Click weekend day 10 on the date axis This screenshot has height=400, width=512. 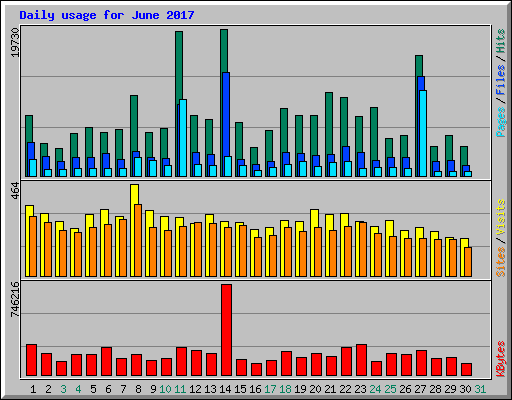click(165, 389)
